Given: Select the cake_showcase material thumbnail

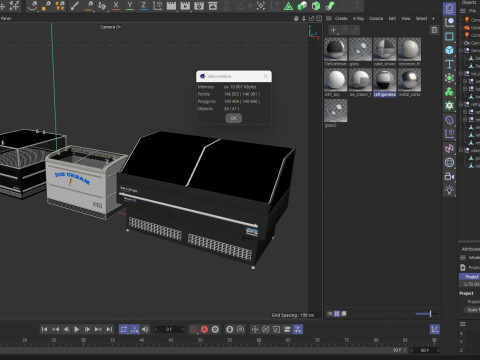Looking at the screenshot, I should pos(385,49).
